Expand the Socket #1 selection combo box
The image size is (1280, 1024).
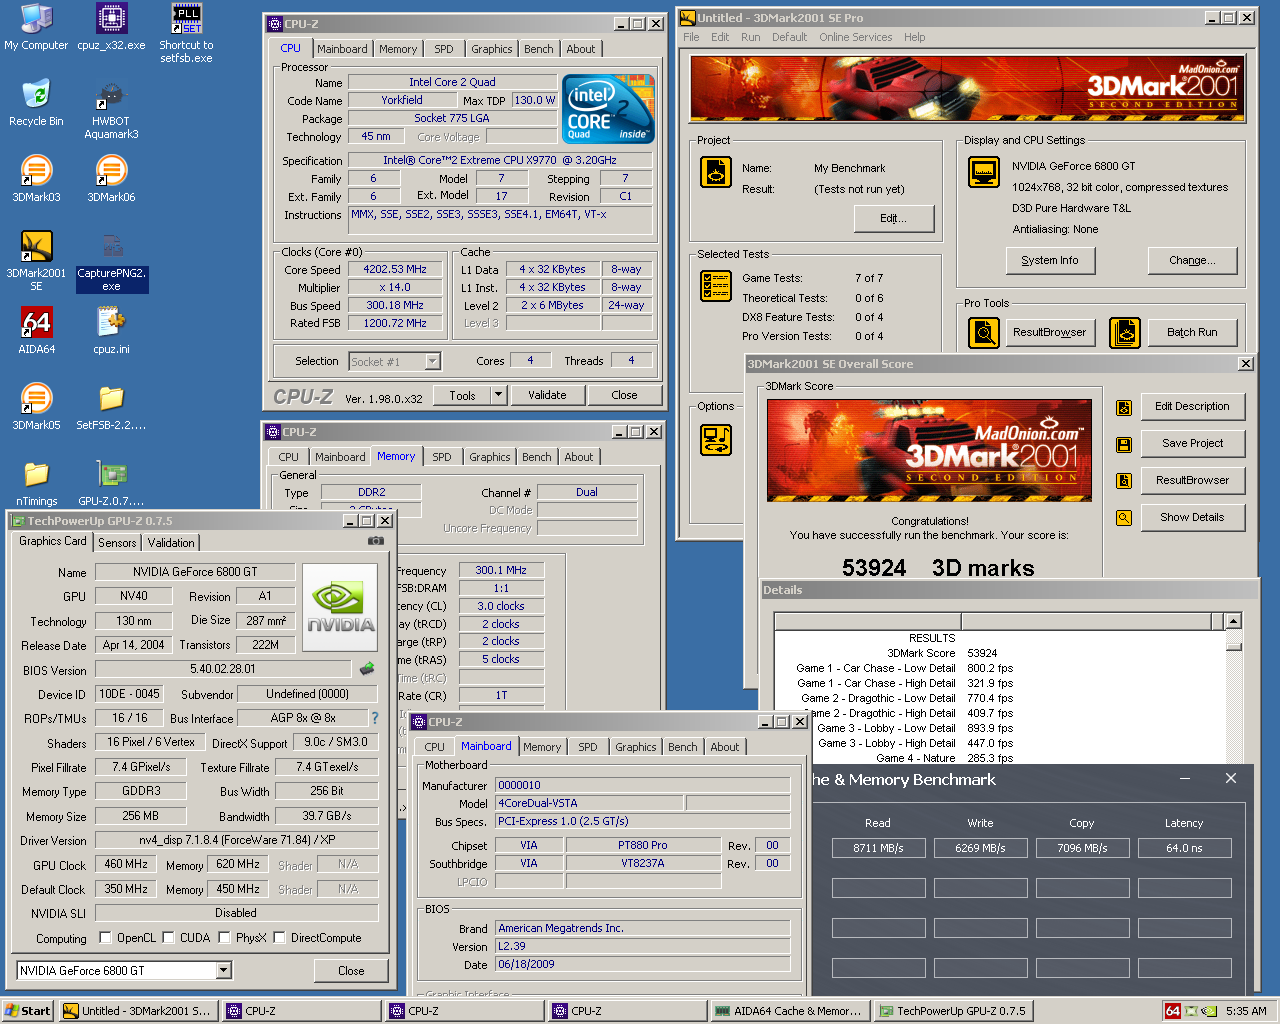tap(433, 362)
